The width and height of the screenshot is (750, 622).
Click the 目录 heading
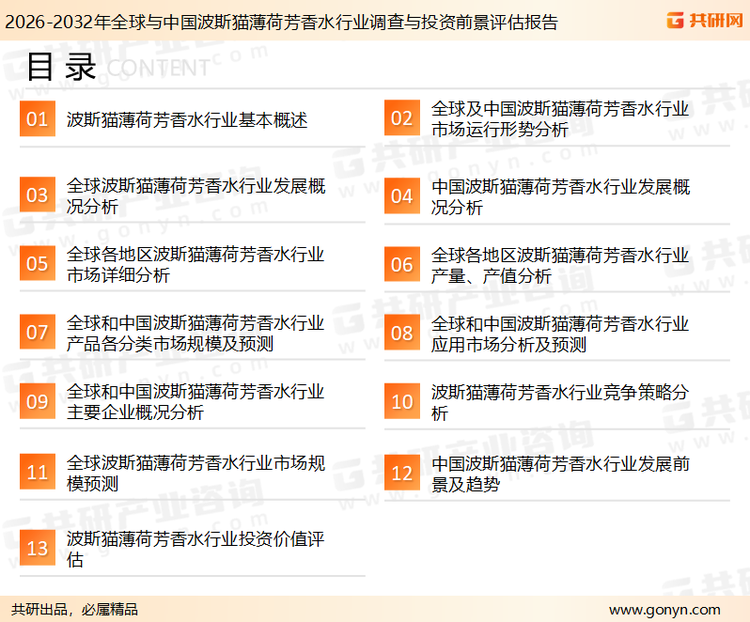pyautogui.click(x=60, y=66)
